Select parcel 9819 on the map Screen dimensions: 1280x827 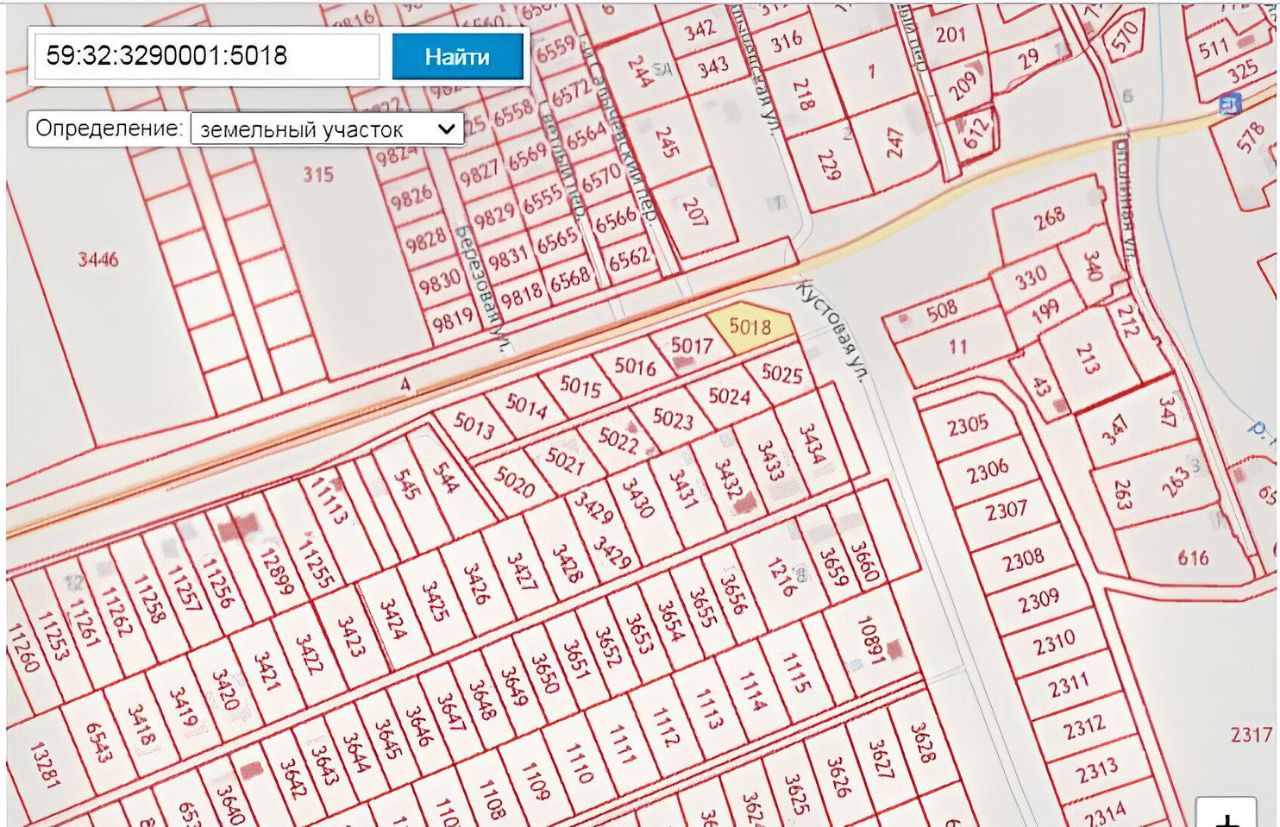452,322
